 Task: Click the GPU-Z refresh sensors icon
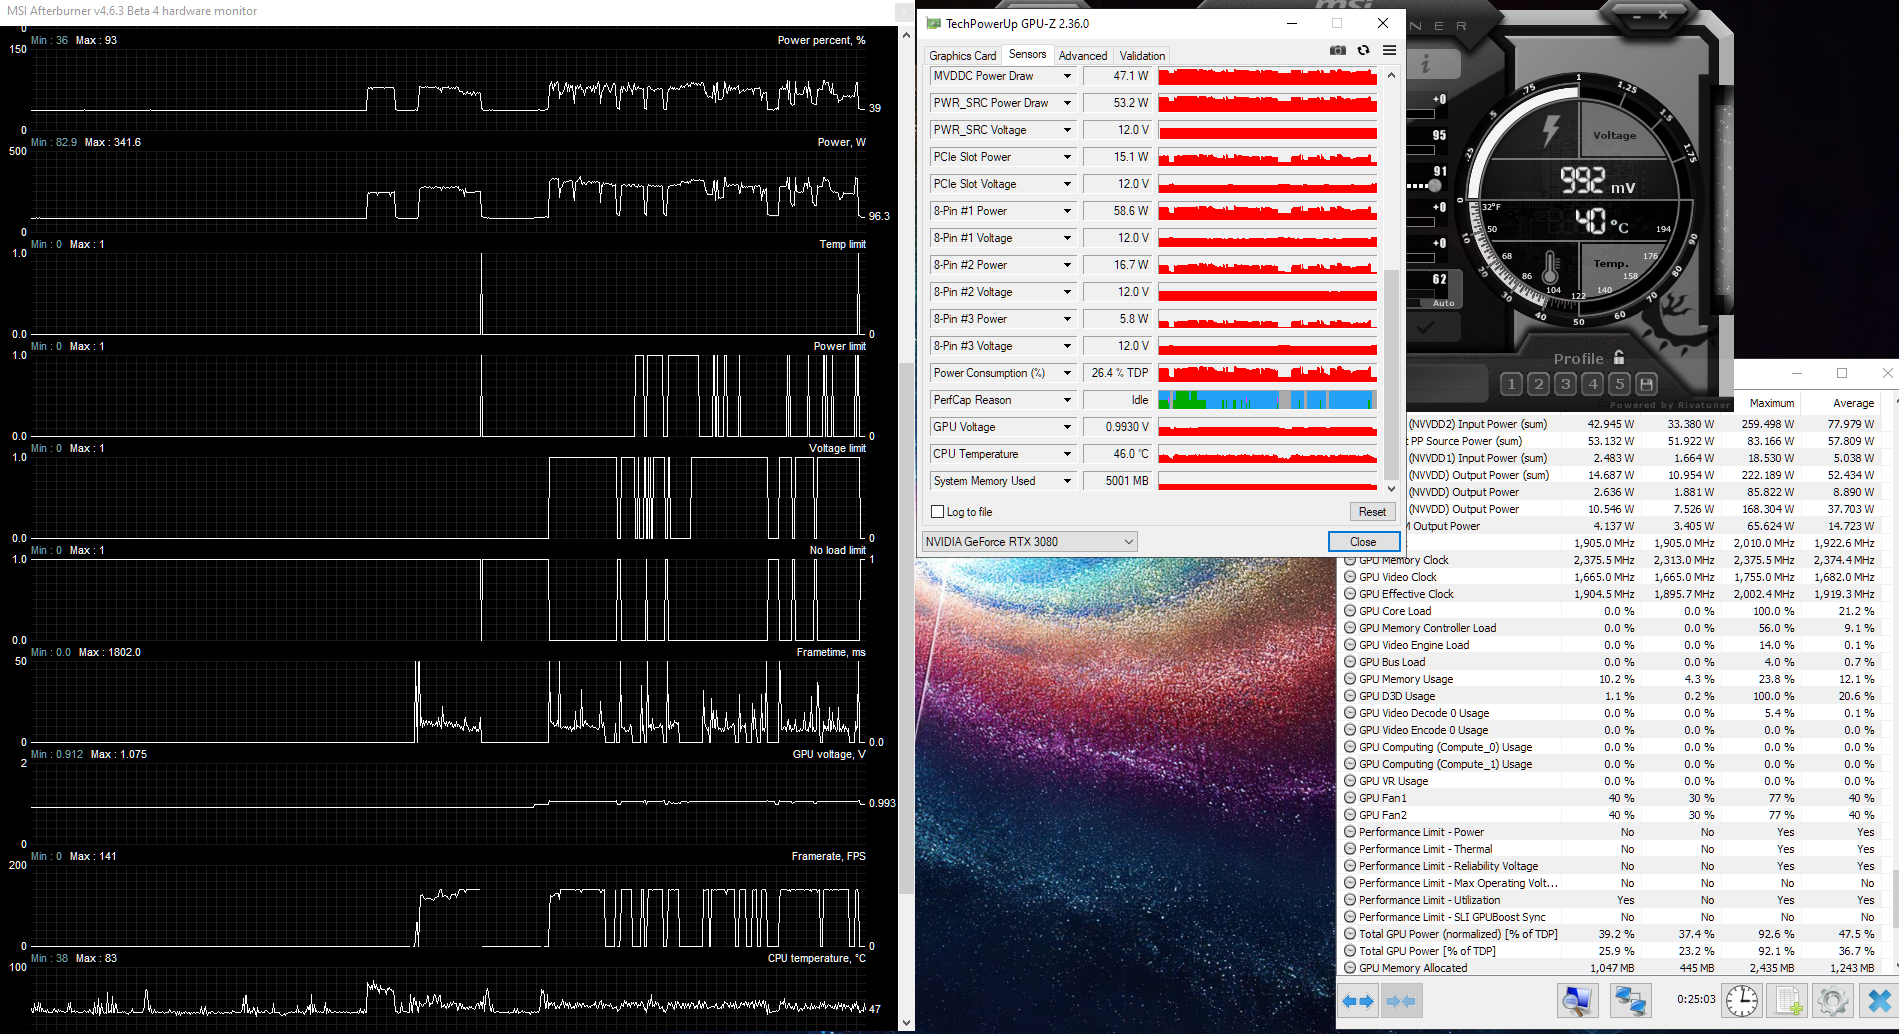click(1363, 50)
